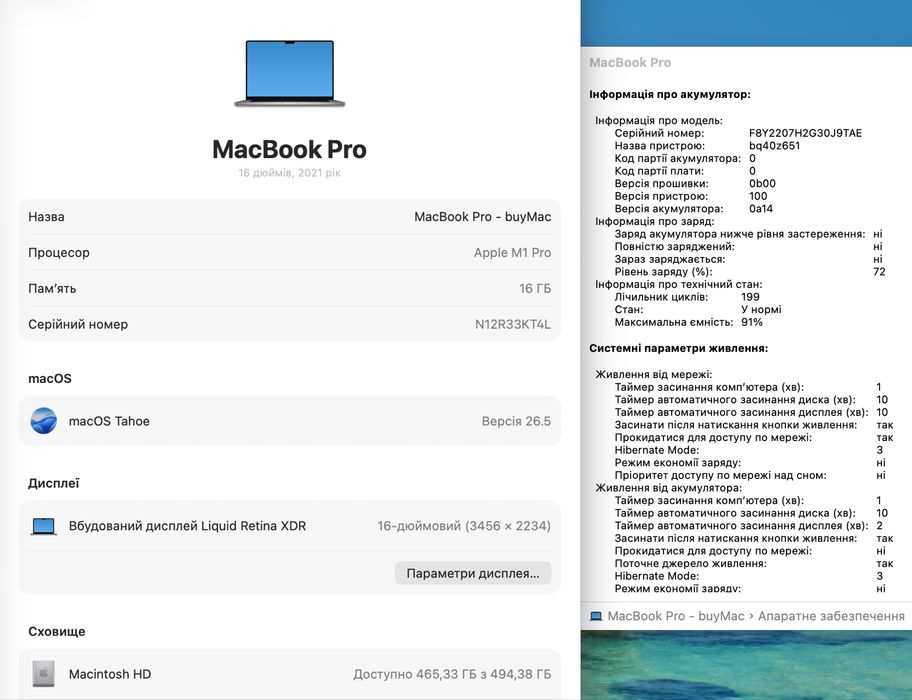Viewport: 912px width, 700px height.
Task: Click Версія прошивки label
Action: pos(661,183)
